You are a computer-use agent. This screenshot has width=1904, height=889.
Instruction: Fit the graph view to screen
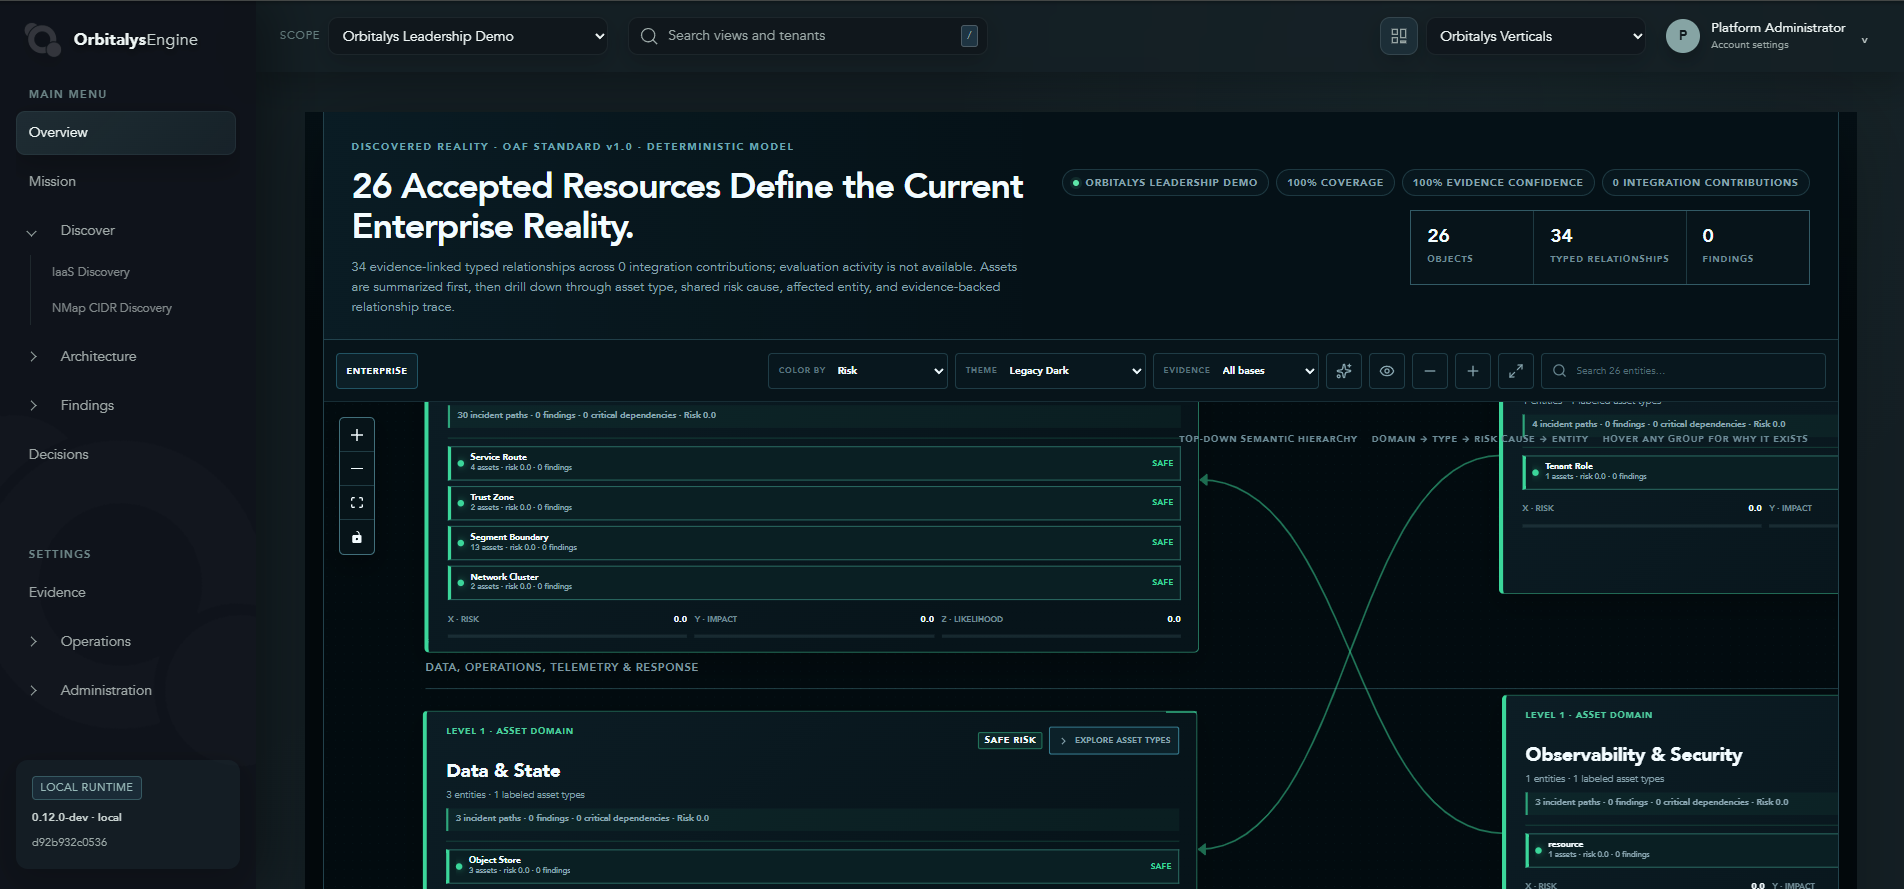click(357, 503)
